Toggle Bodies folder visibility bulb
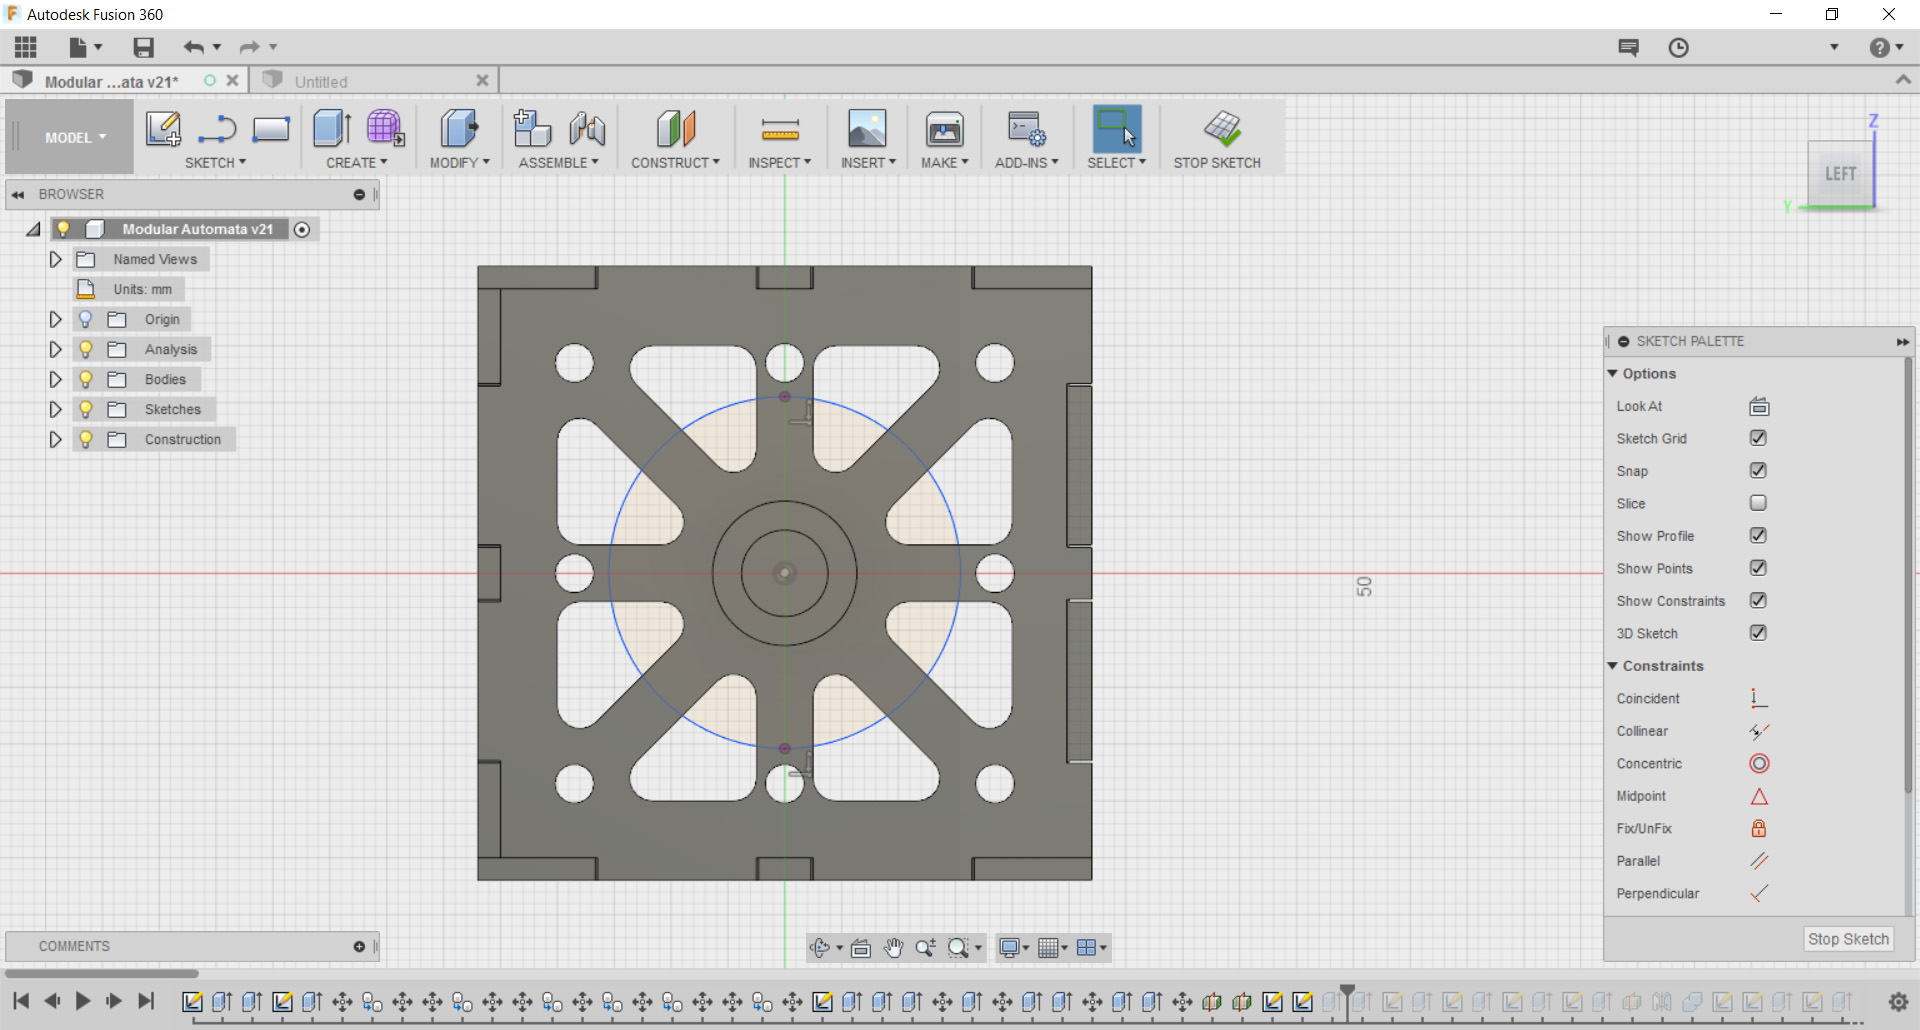Image resolution: width=1920 pixels, height=1030 pixels. point(86,379)
